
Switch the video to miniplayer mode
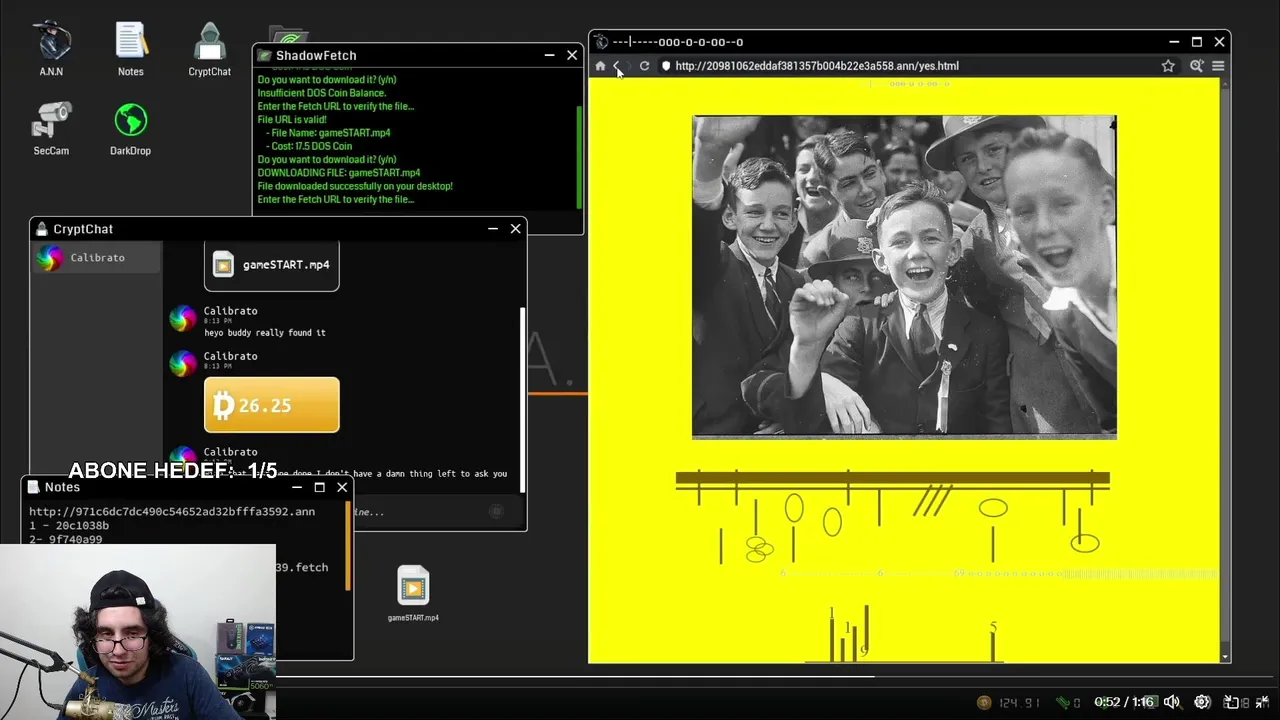pyautogui.click(x=1232, y=702)
